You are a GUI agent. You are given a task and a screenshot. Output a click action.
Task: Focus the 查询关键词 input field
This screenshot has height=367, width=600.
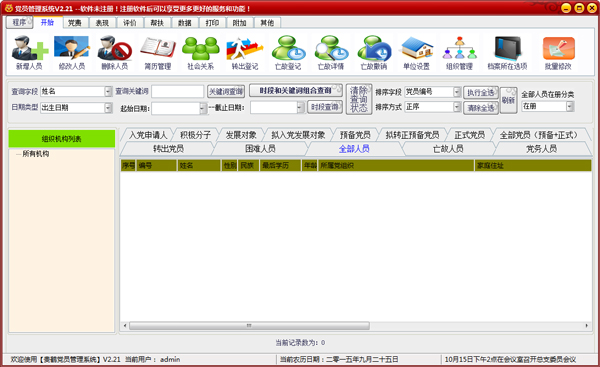[x=178, y=91]
